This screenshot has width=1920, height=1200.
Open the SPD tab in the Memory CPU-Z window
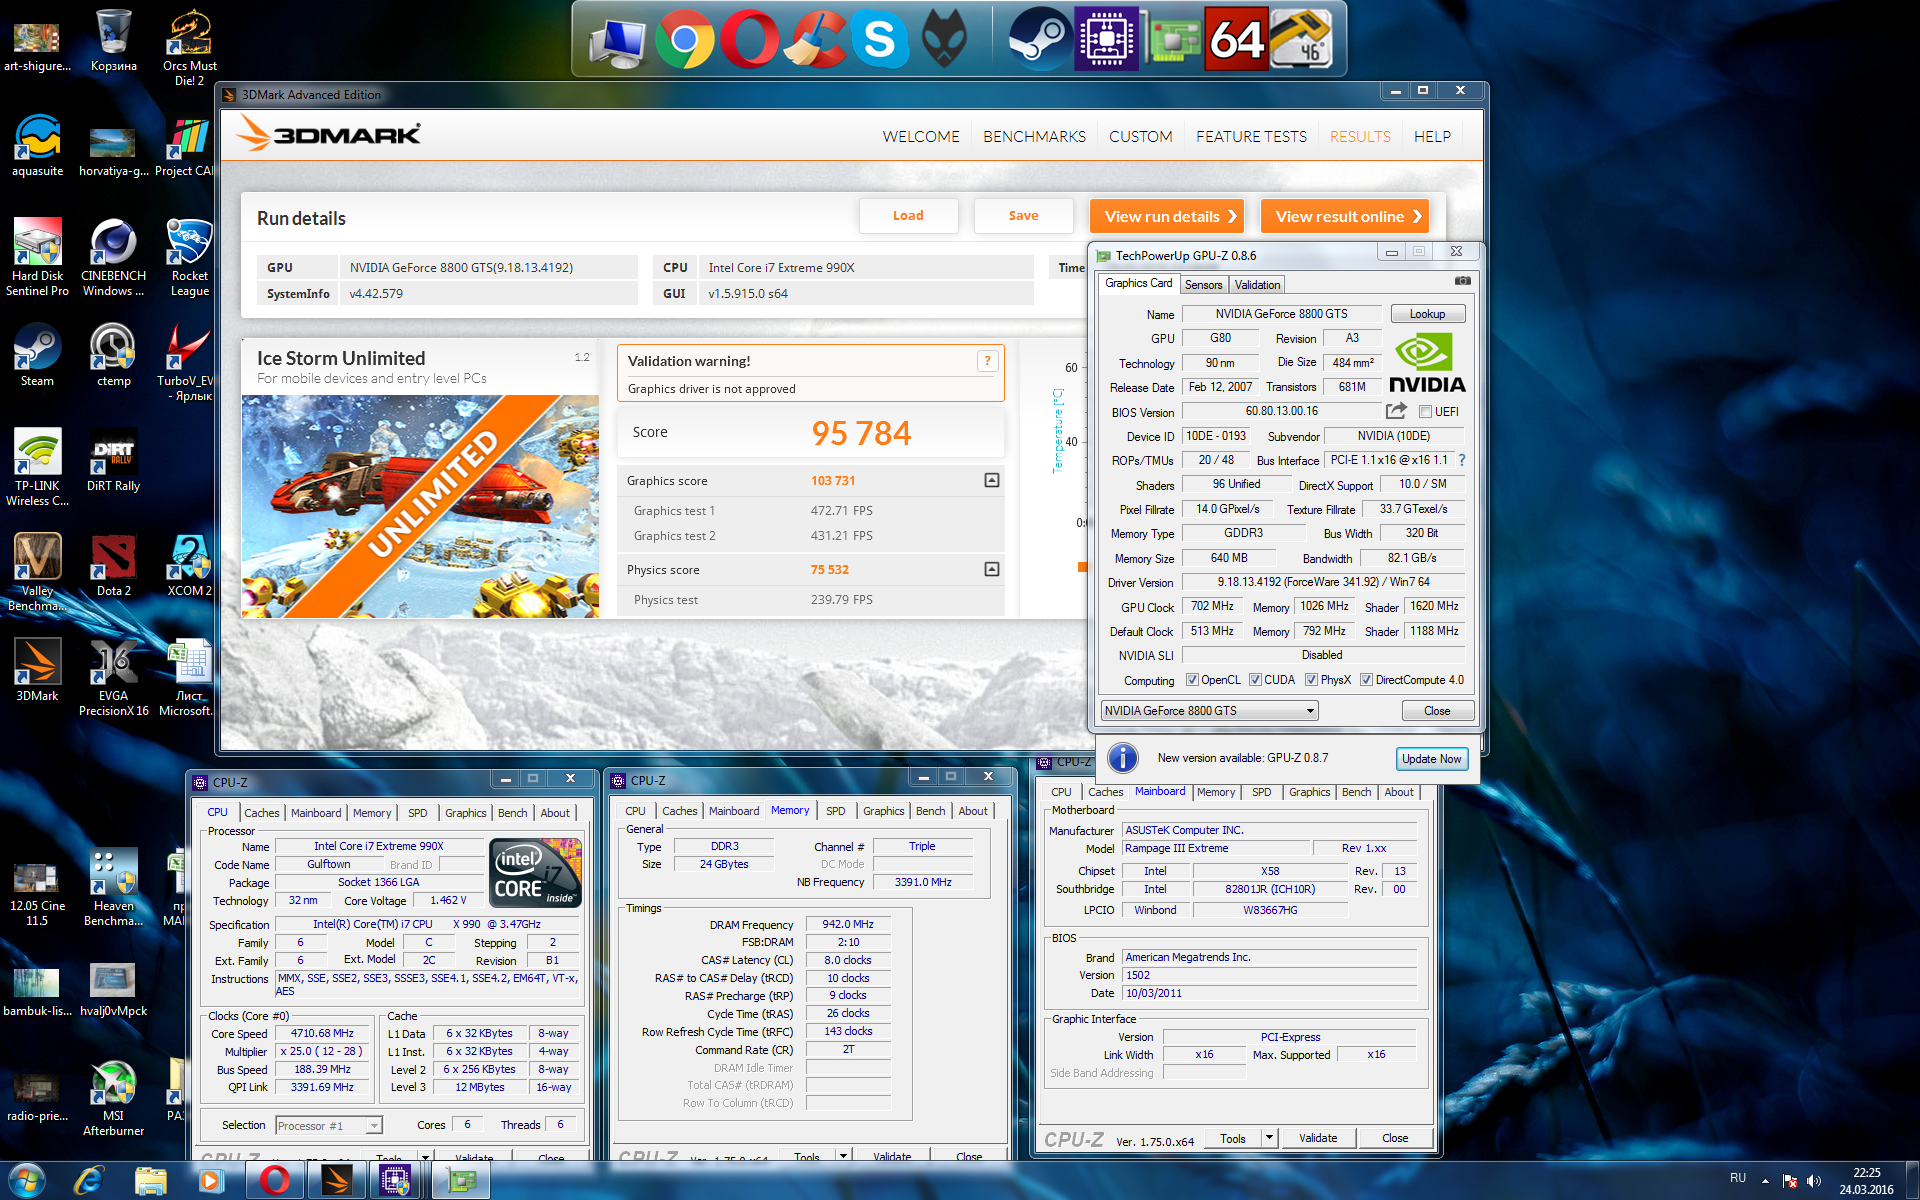[x=835, y=811]
